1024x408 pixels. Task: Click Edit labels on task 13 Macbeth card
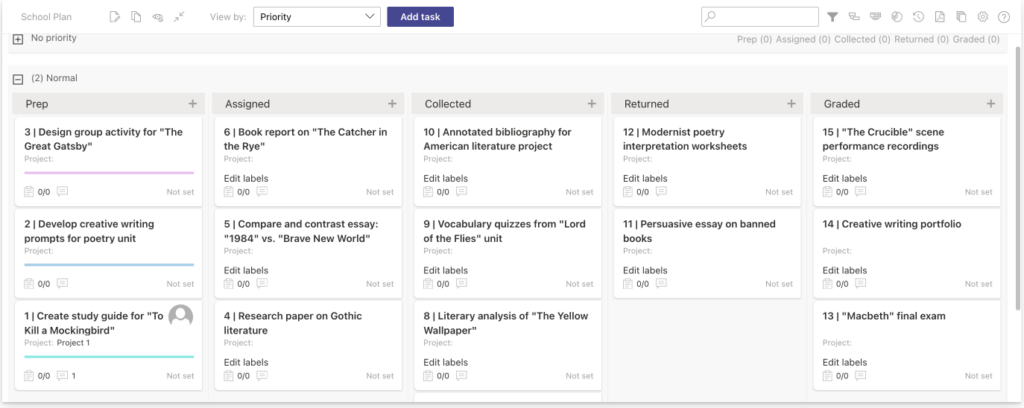point(844,362)
